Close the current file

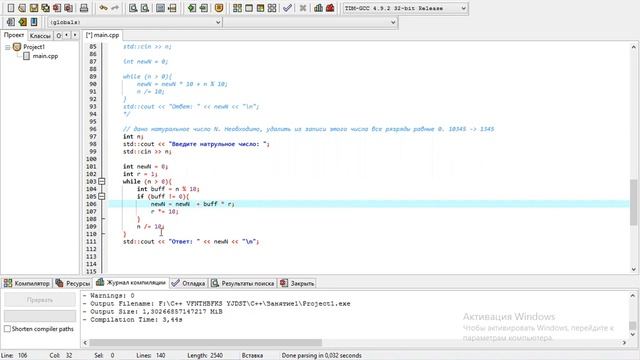pyautogui.click(x=57, y=8)
